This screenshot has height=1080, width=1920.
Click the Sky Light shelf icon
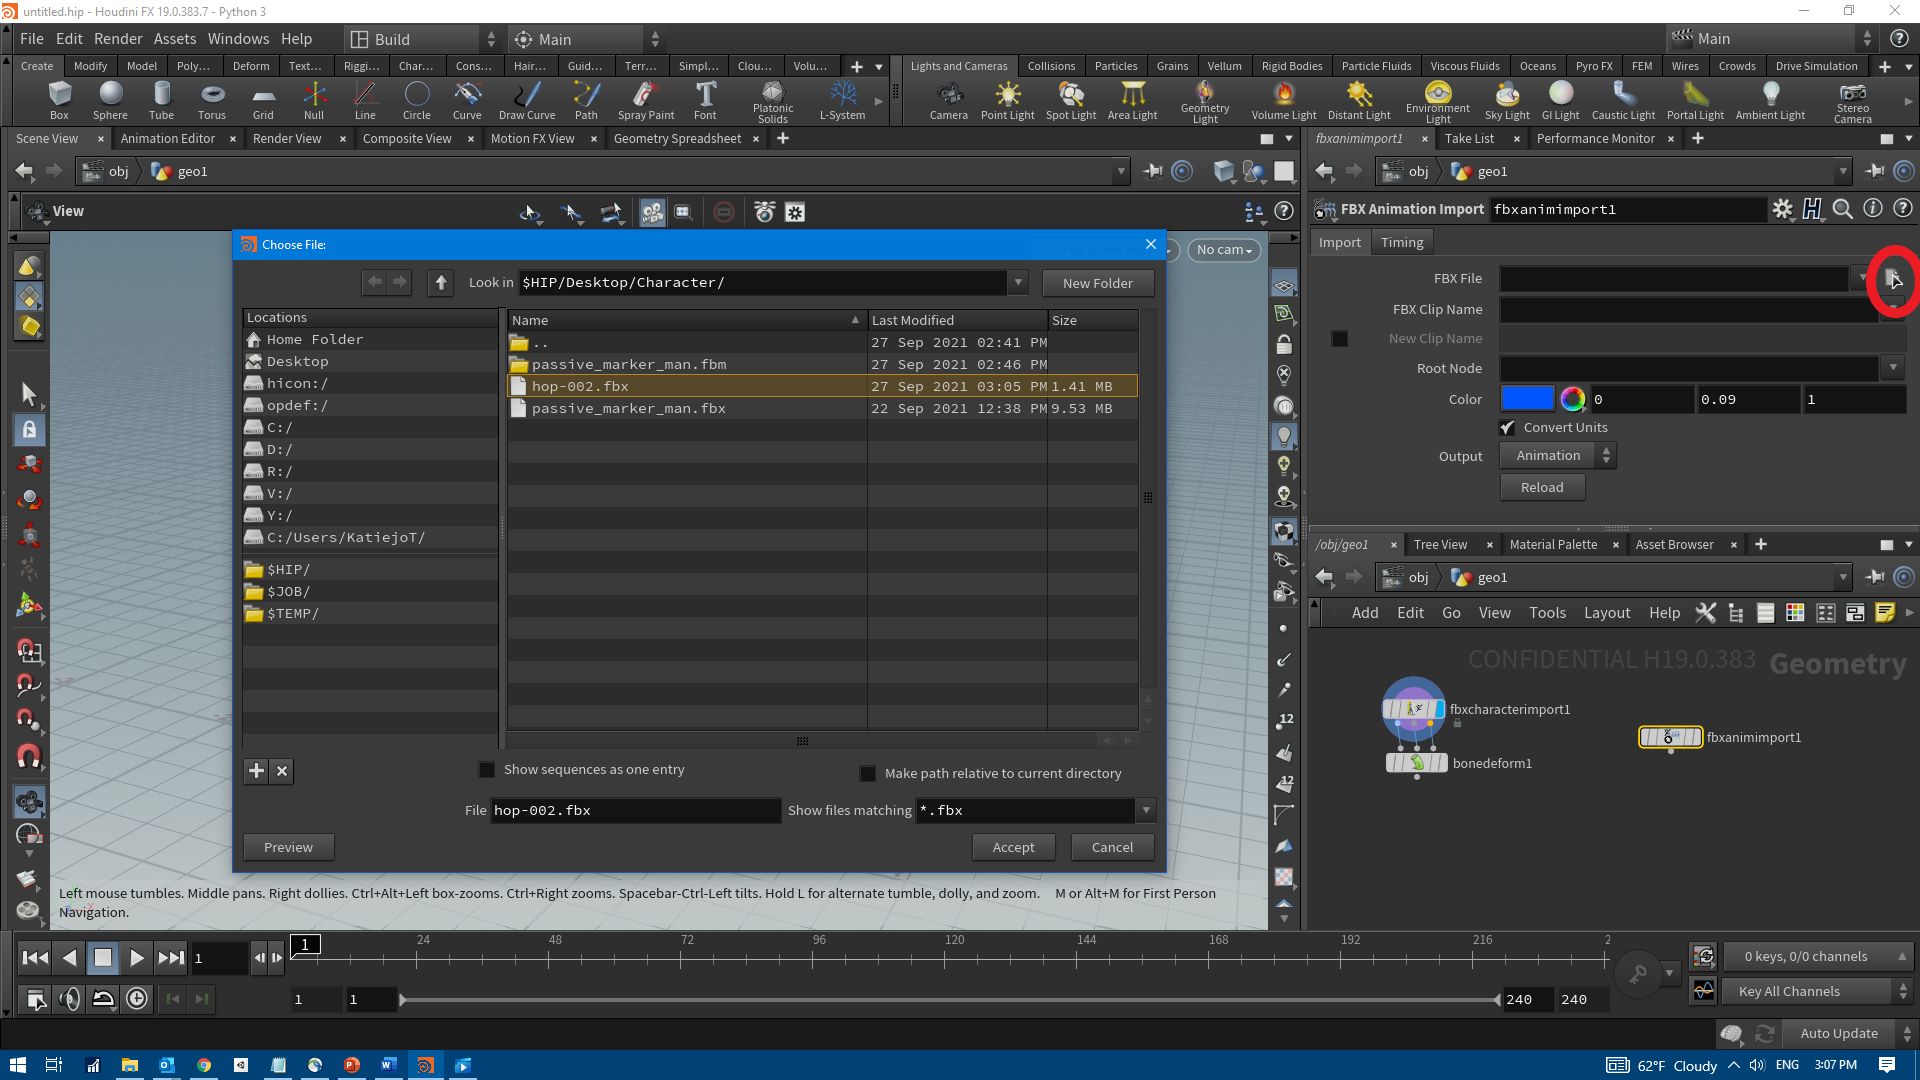1506,100
